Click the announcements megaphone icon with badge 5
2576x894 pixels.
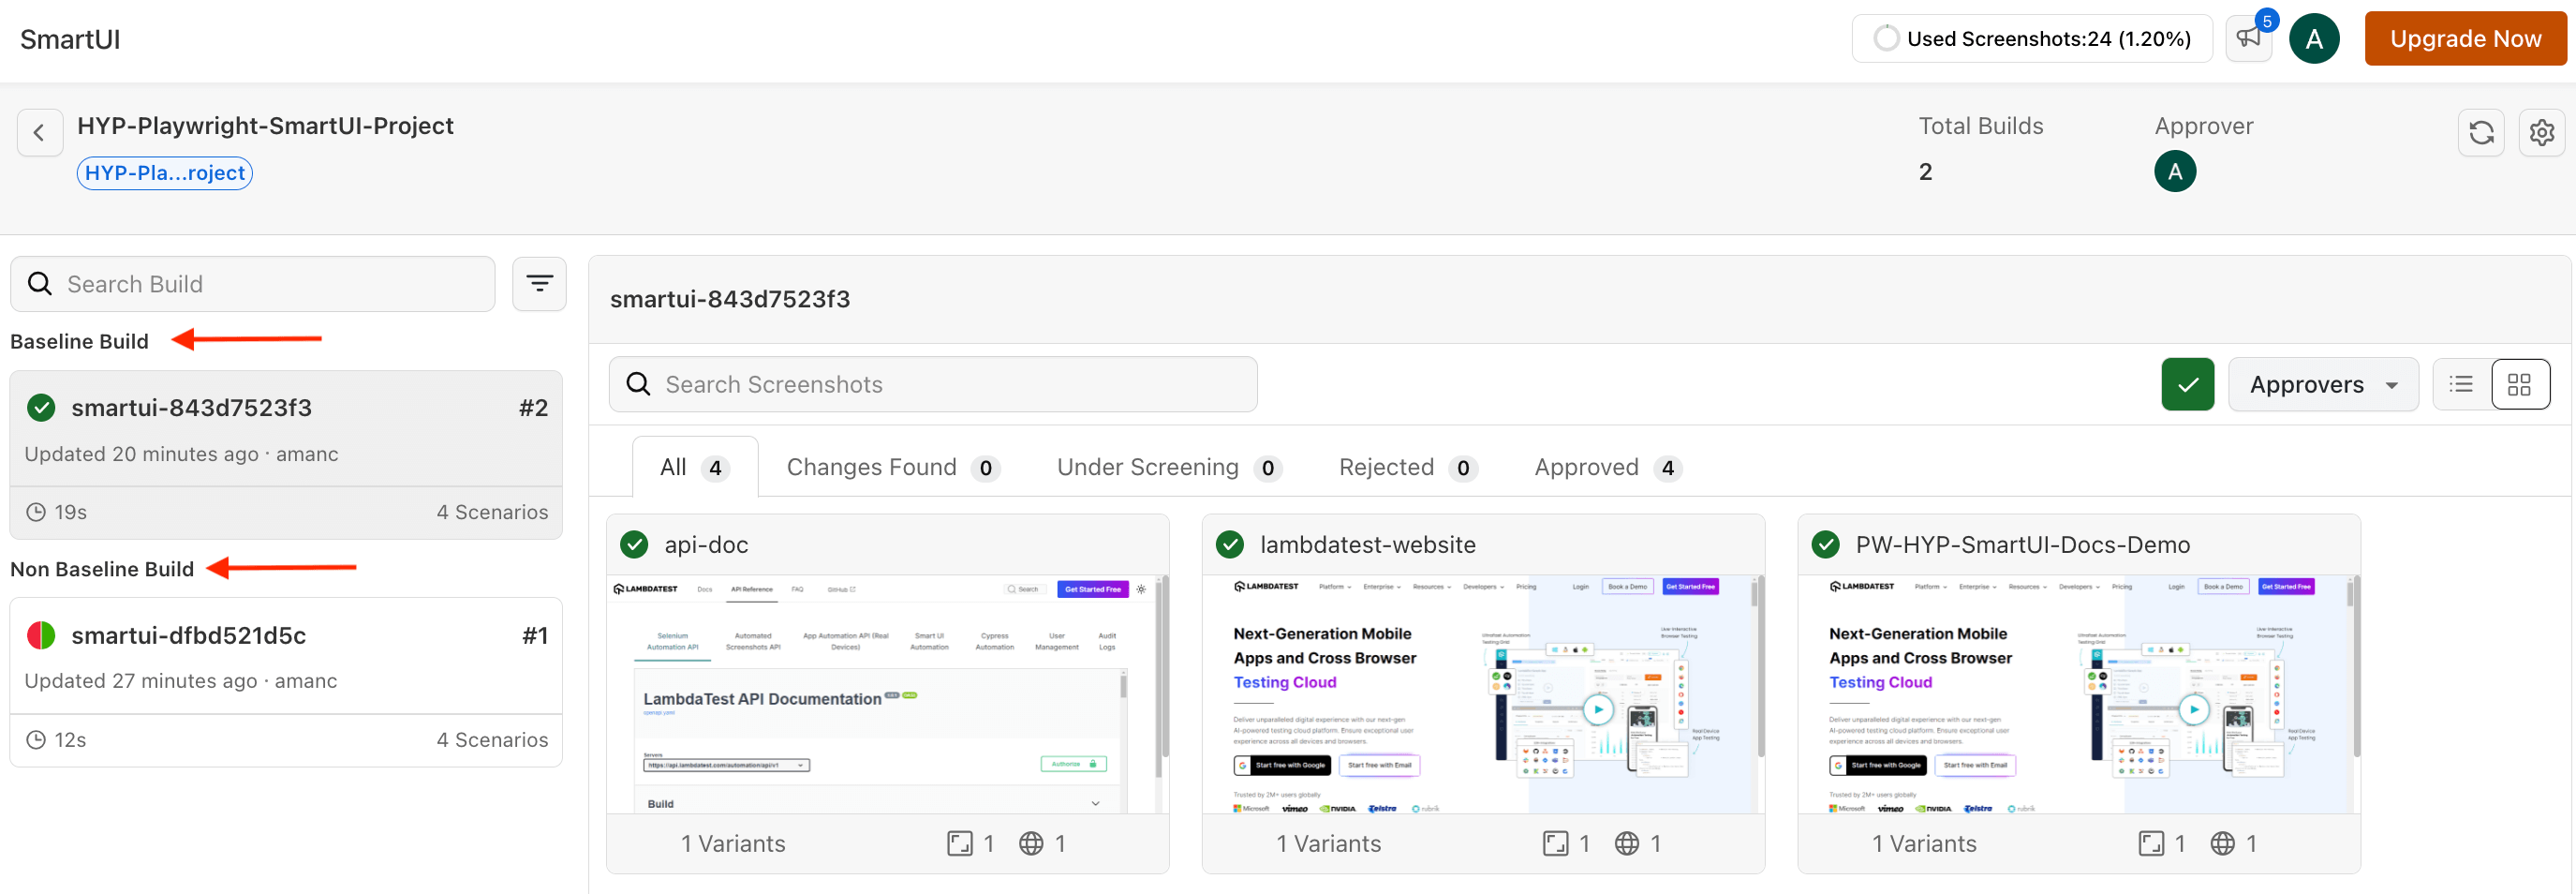point(2249,38)
